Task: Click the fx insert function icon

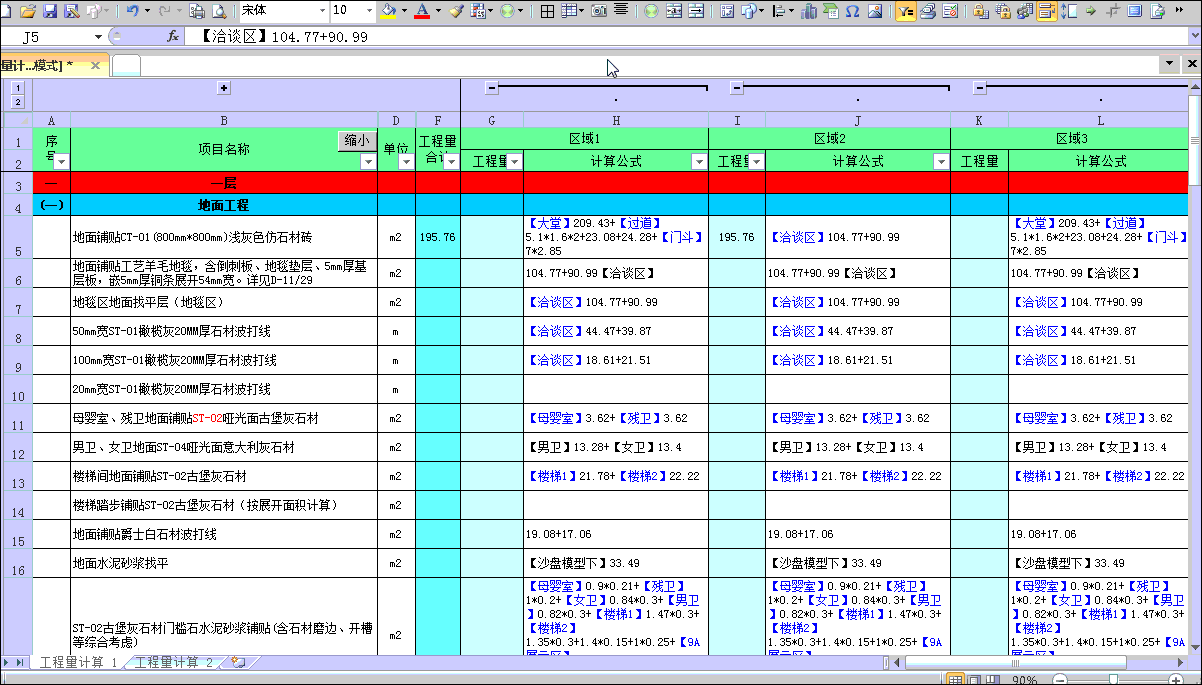Action: 172,37
